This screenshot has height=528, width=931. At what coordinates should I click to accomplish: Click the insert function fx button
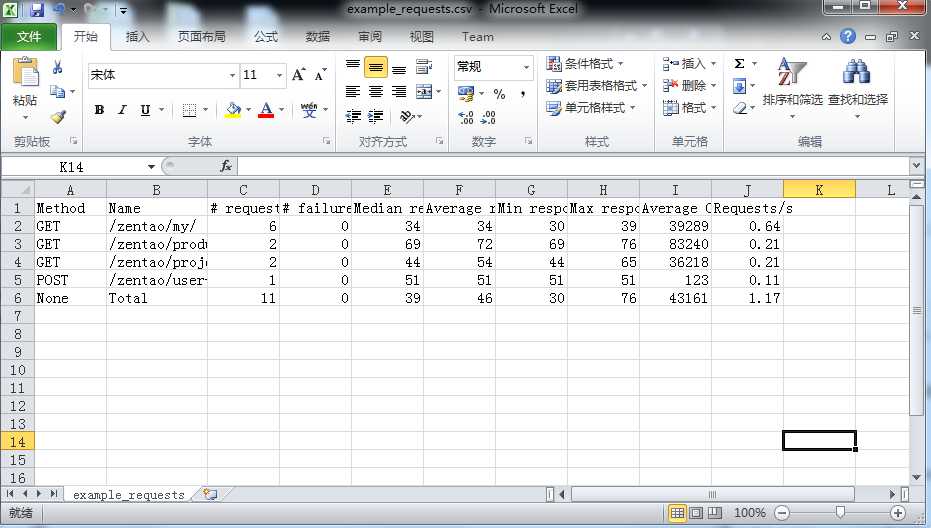pos(226,166)
